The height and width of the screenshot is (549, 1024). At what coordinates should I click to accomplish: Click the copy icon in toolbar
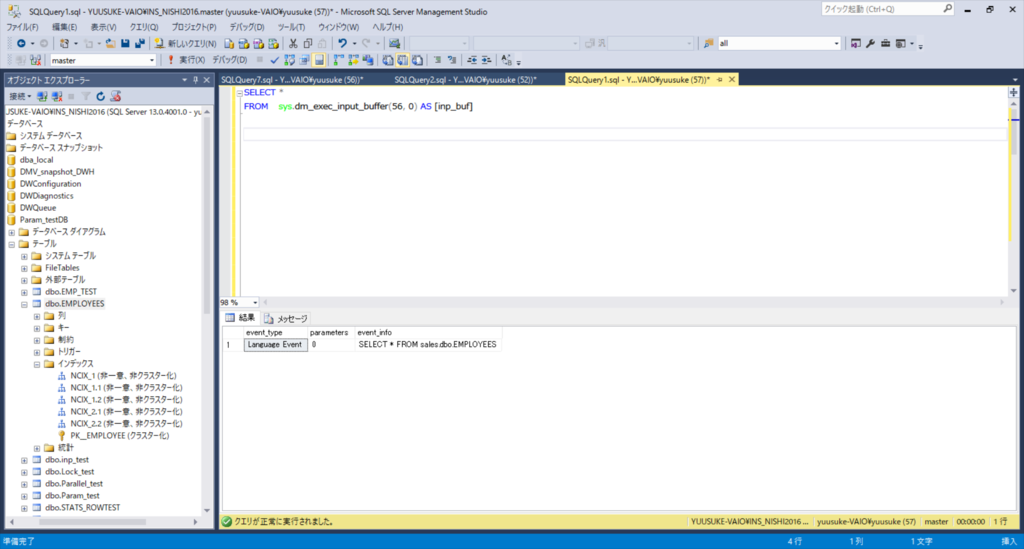coord(308,44)
